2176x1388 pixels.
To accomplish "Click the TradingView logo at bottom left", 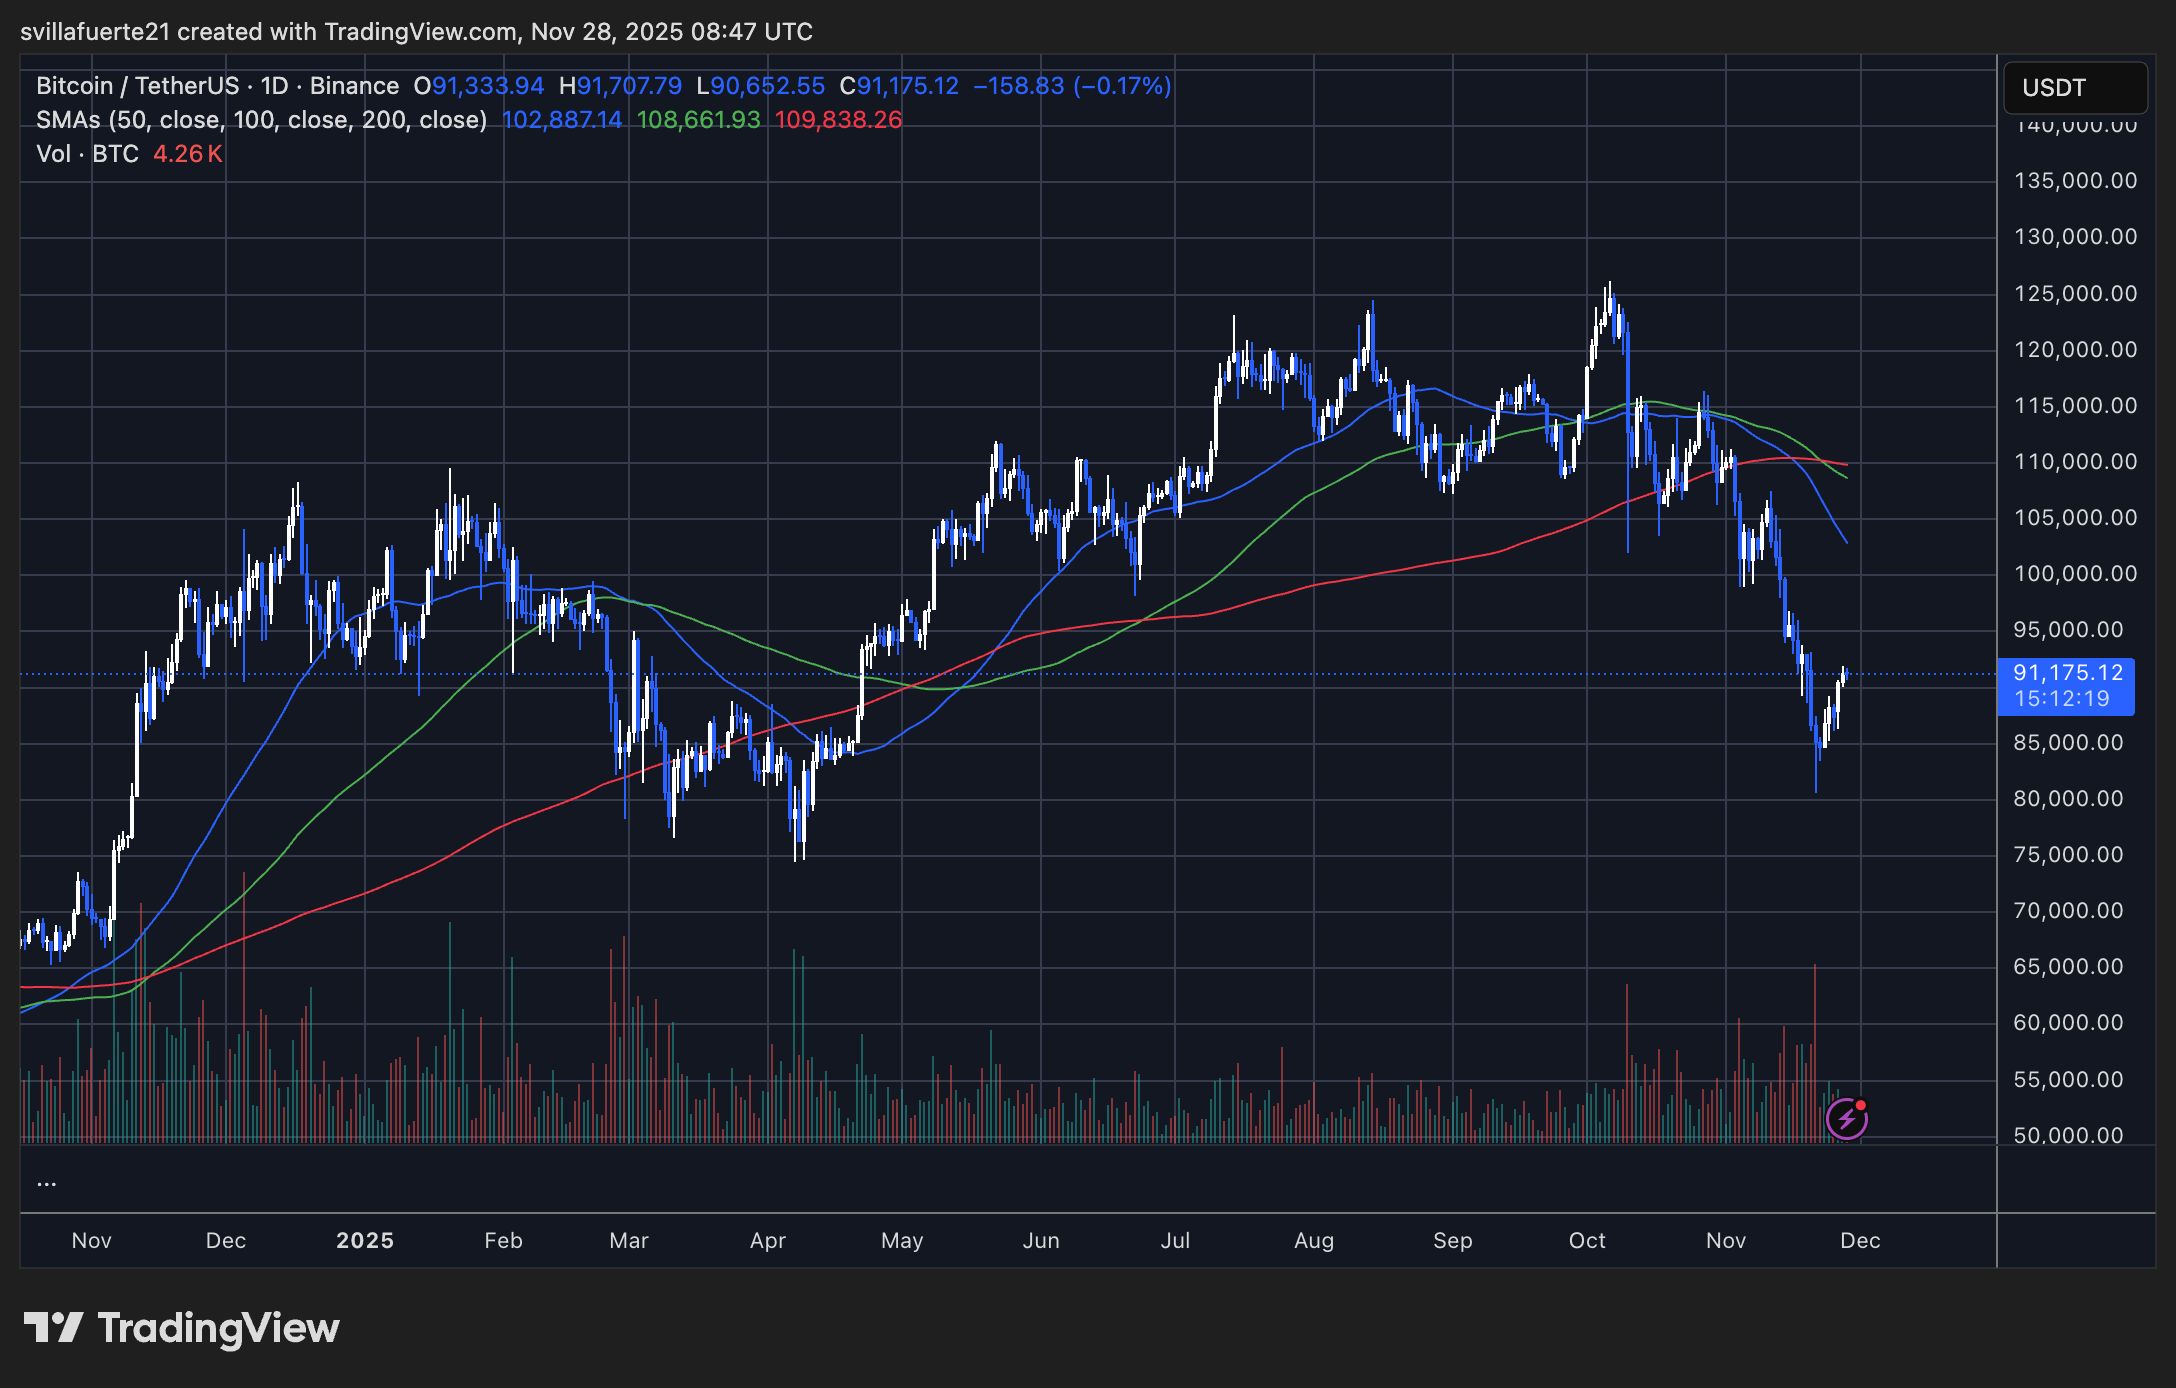I will pyautogui.click(x=182, y=1329).
